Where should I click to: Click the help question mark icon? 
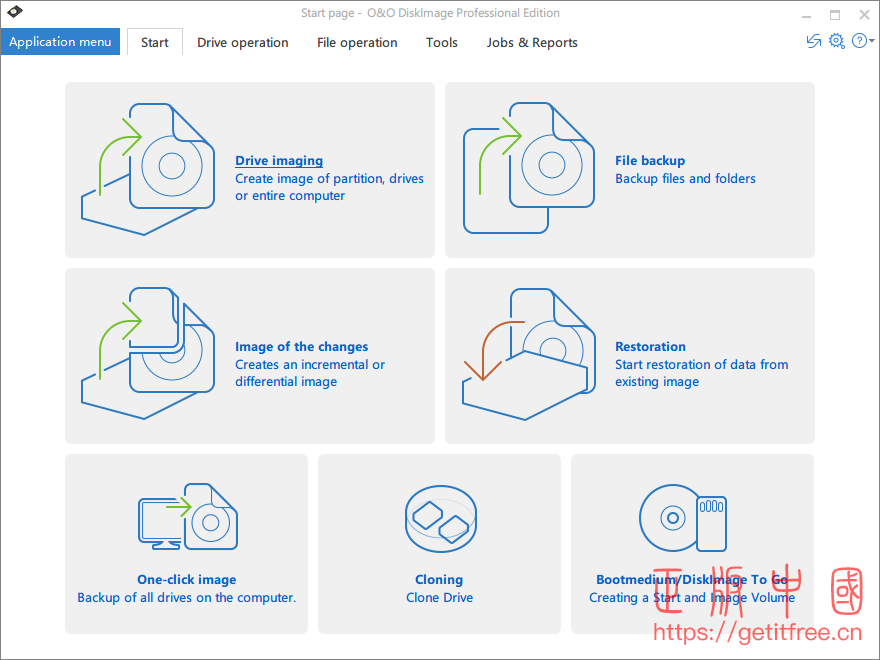coord(859,41)
